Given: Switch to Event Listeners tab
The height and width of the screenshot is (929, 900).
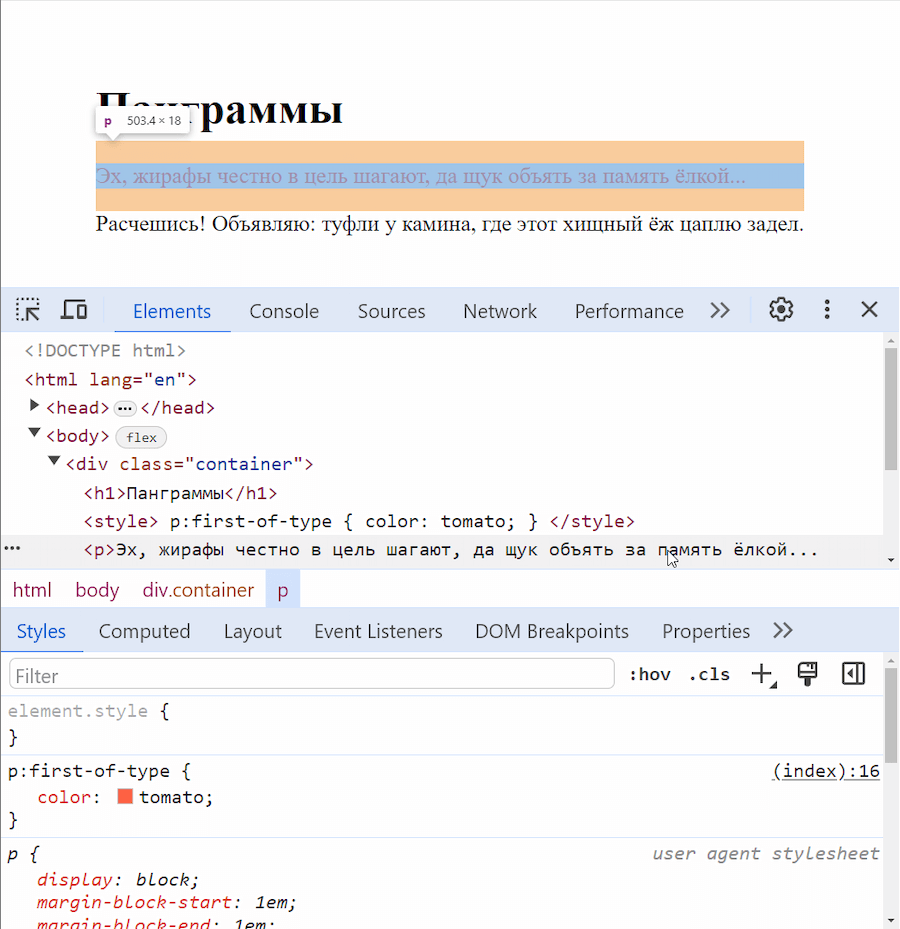Looking at the screenshot, I should pos(378,632).
